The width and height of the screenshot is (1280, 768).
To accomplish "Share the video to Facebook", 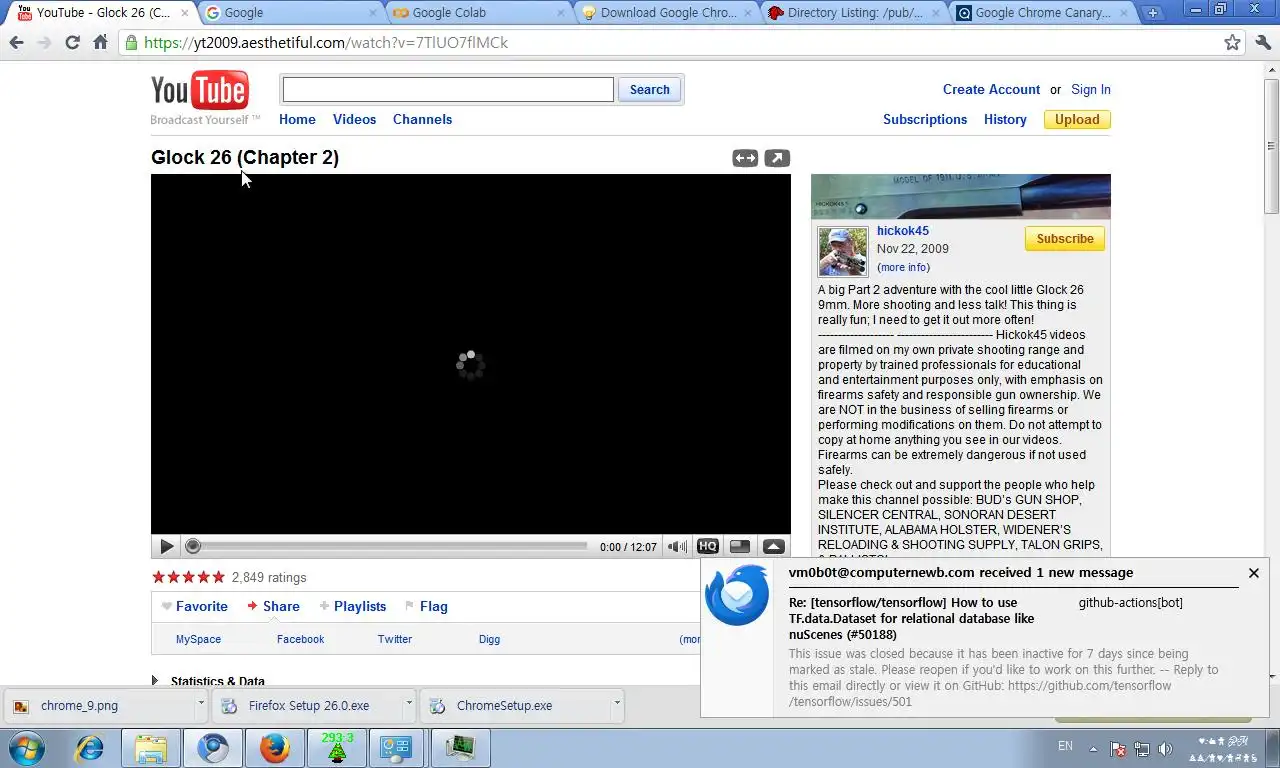I will 300,639.
